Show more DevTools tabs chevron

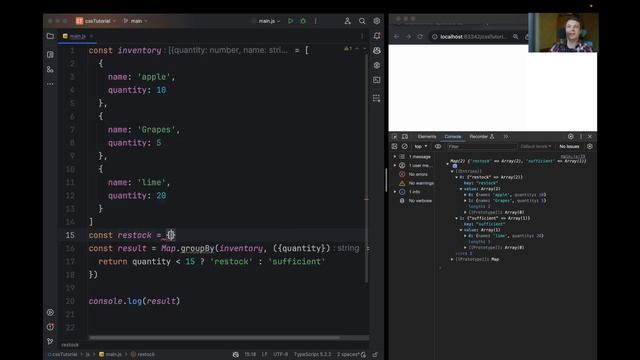[506, 137]
